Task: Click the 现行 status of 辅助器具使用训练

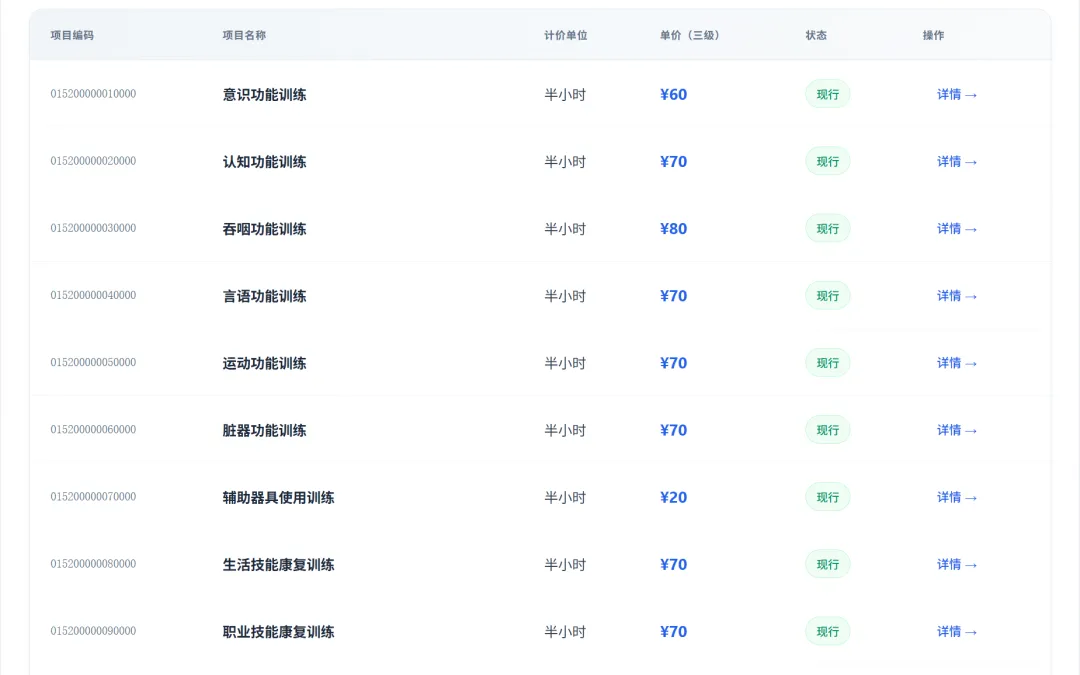Action: pyautogui.click(x=827, y=497)
